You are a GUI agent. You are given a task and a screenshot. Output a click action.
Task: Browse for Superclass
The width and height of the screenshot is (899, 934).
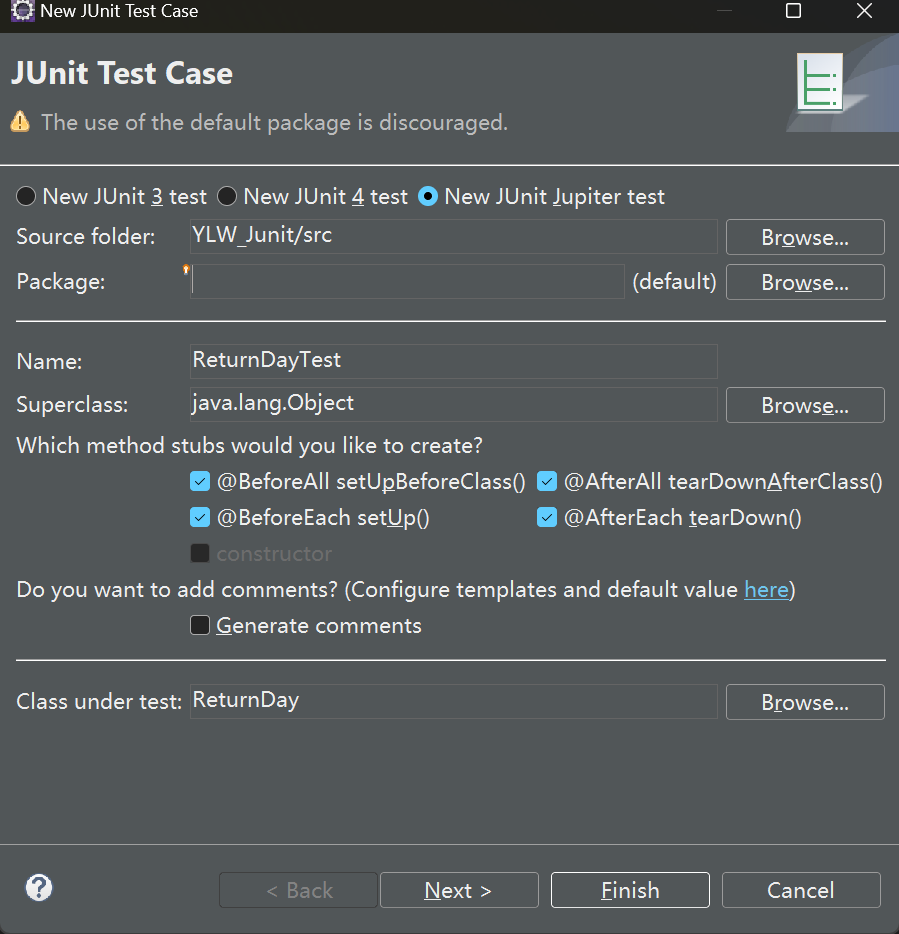(x=805, y=405)
